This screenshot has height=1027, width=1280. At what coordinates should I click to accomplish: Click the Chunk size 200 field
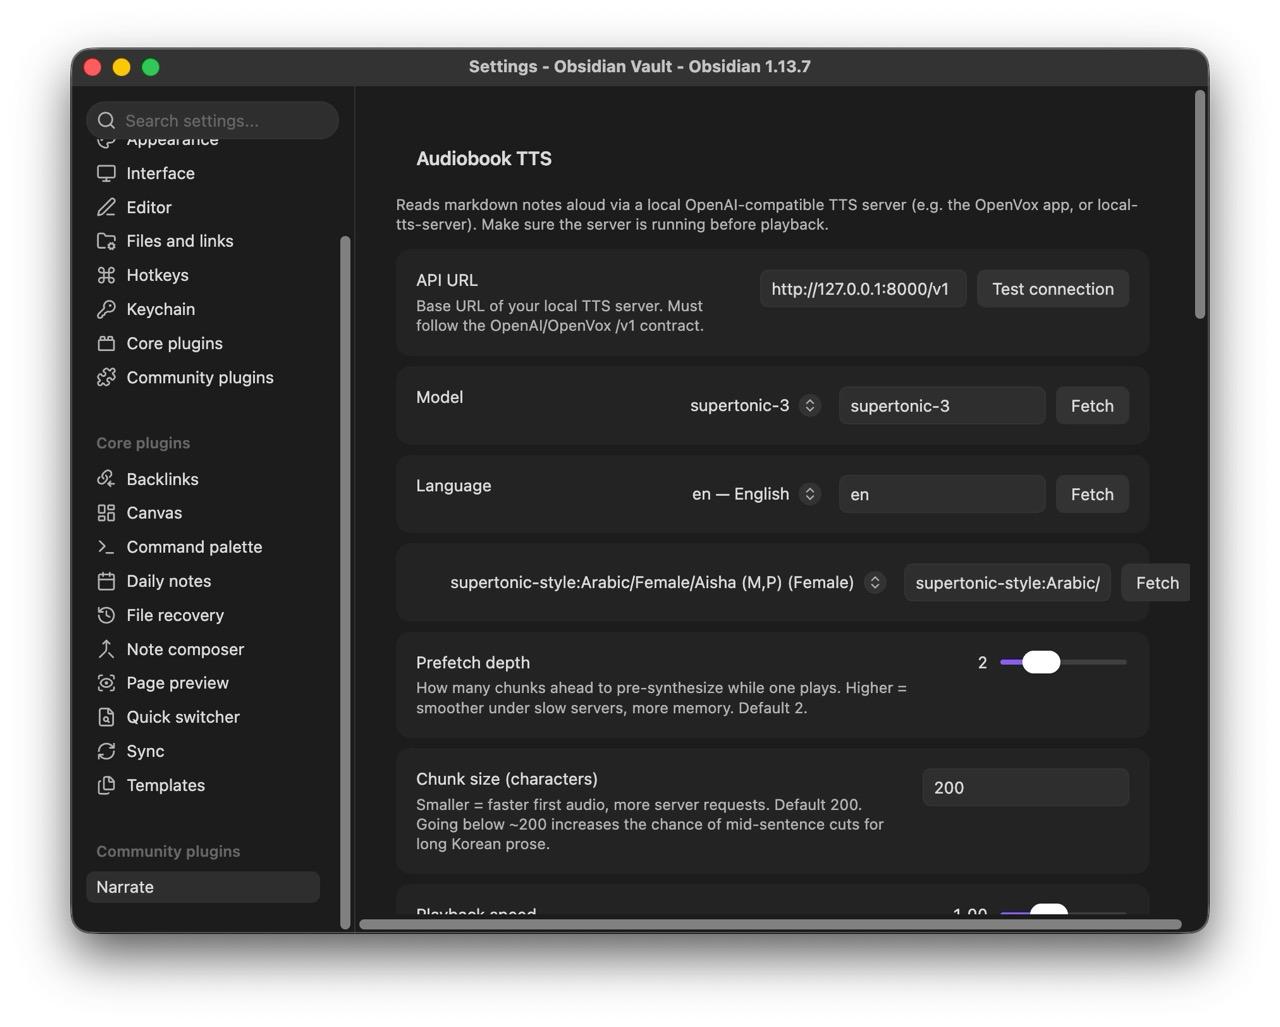(x=1026, y=788)
